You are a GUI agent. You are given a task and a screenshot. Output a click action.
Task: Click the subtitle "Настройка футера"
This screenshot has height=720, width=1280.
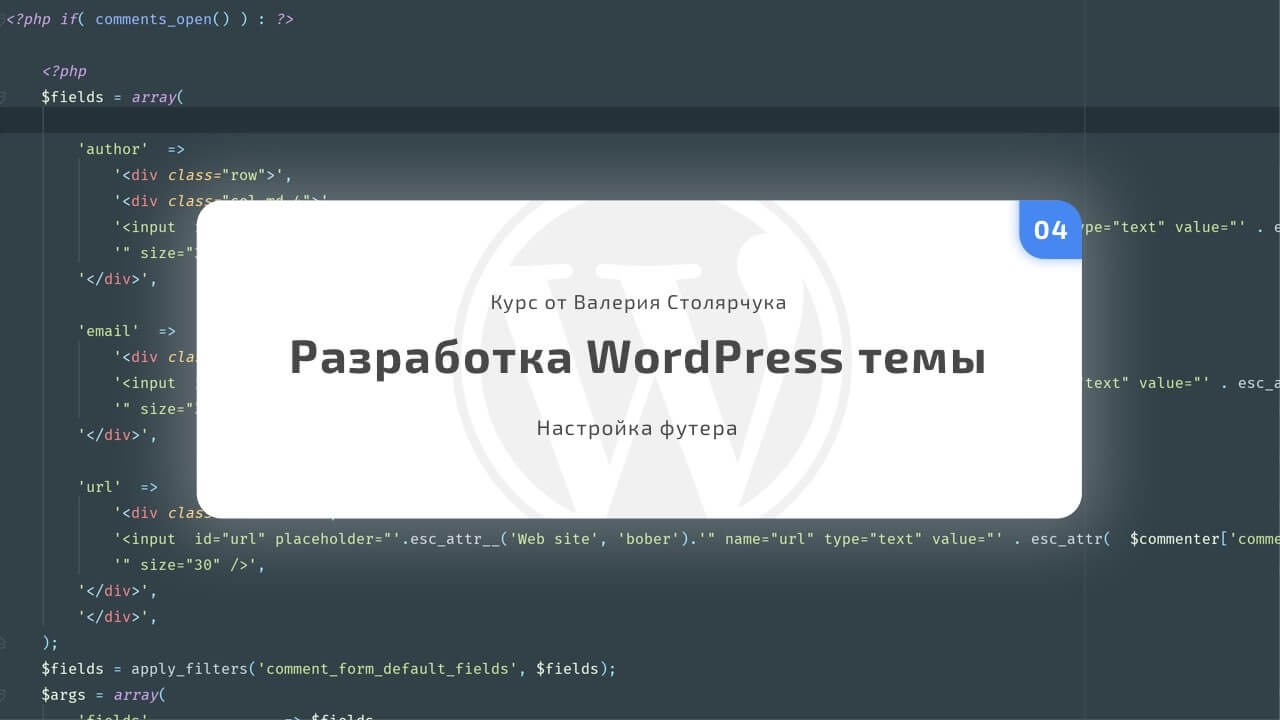click(x=638, y=427)
